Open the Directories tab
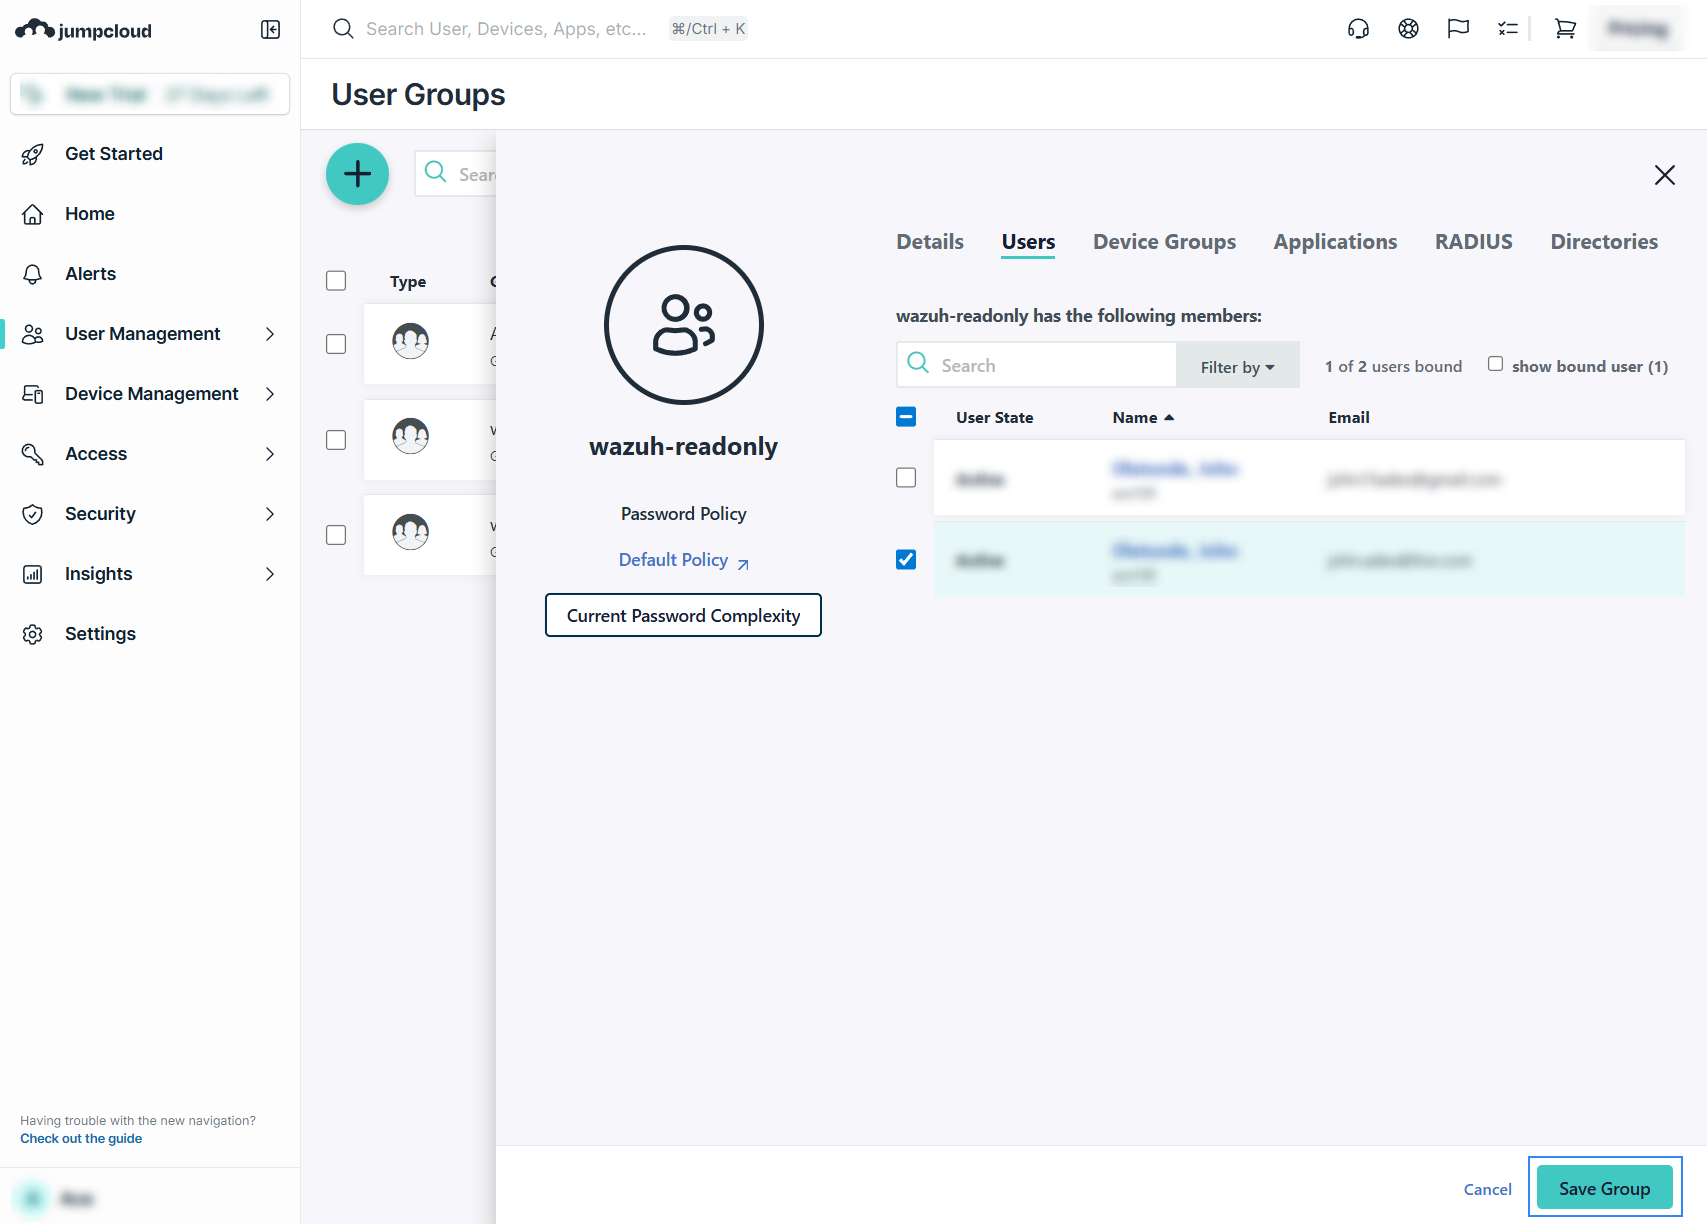 1603,242
